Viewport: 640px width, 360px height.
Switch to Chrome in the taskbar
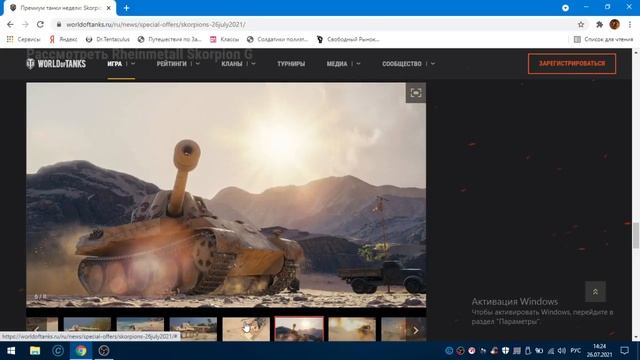click(81, 351)
